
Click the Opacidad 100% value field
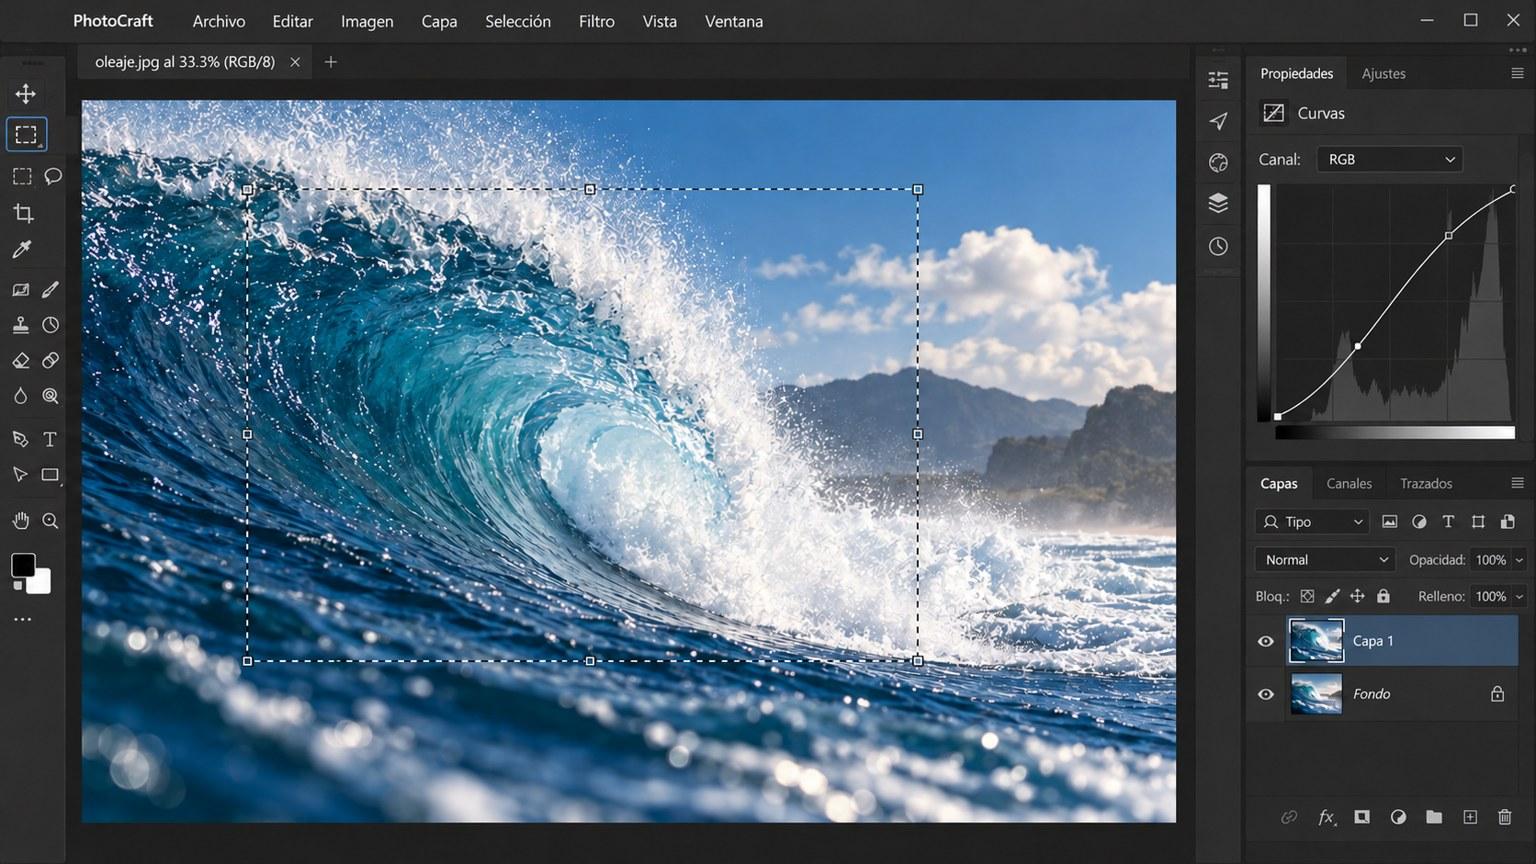(1490, 560)
